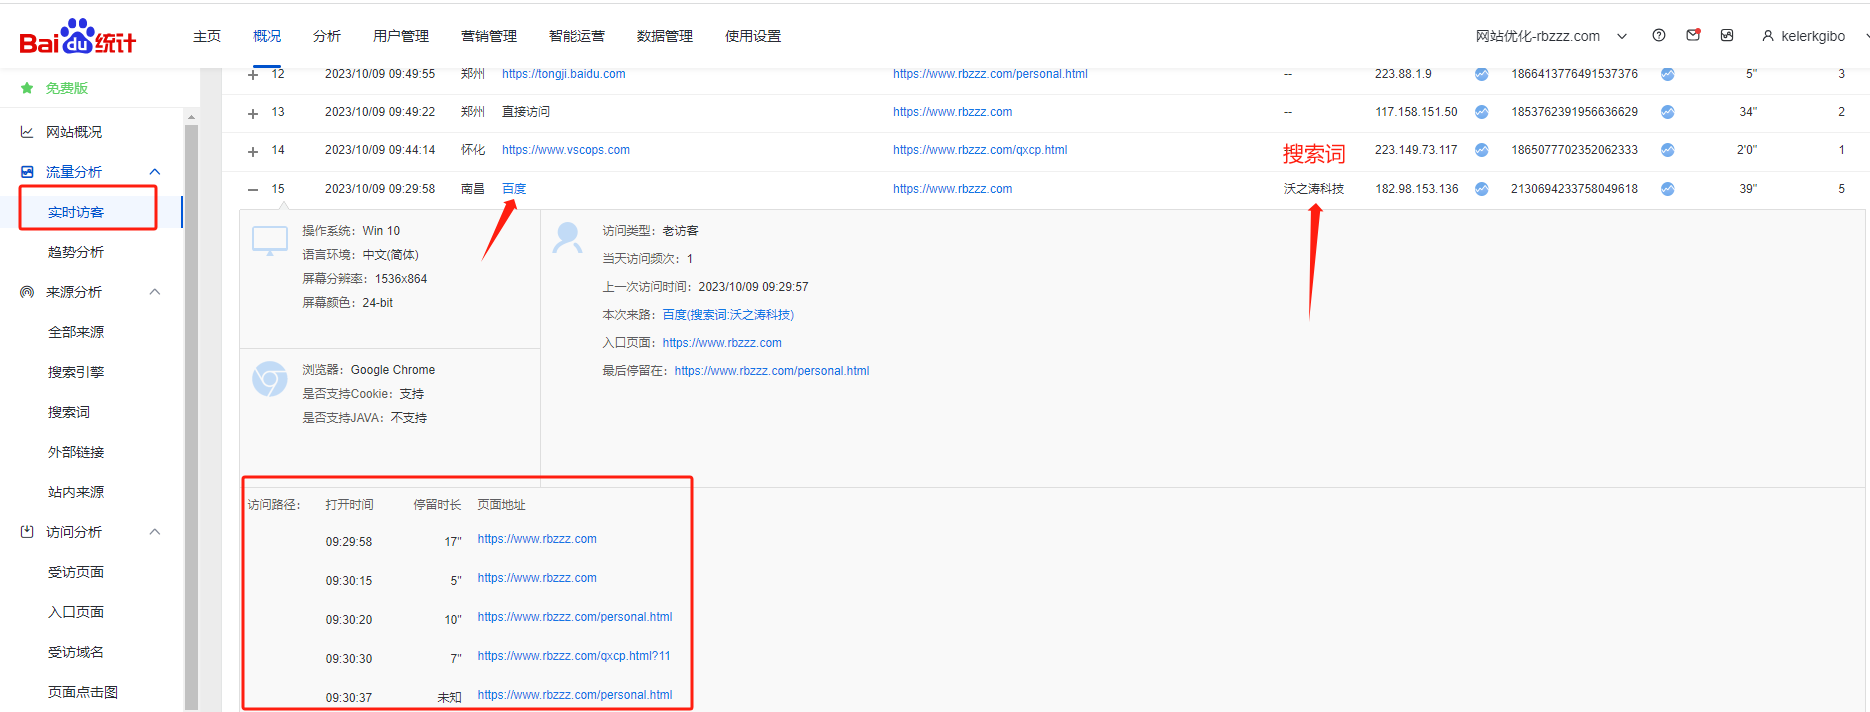Click the 来源分析 sidebar icon
This screenshot has height=712, width=1870.
pos(27,292)
